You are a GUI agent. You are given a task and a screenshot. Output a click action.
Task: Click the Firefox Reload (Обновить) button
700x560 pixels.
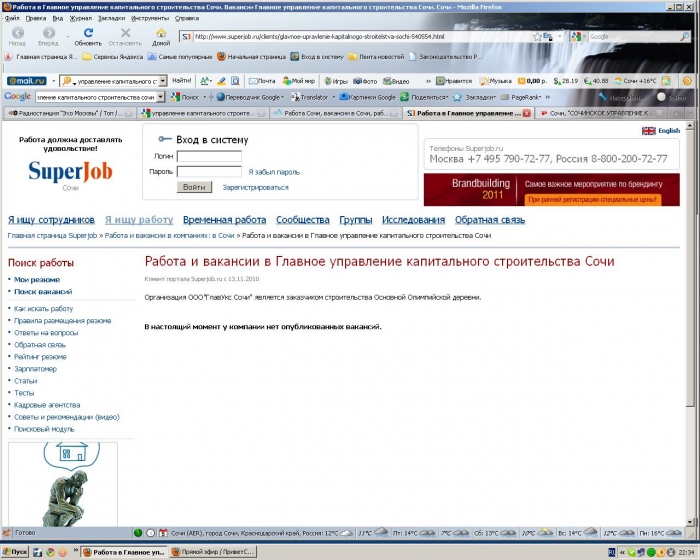[x=88, y=34]
